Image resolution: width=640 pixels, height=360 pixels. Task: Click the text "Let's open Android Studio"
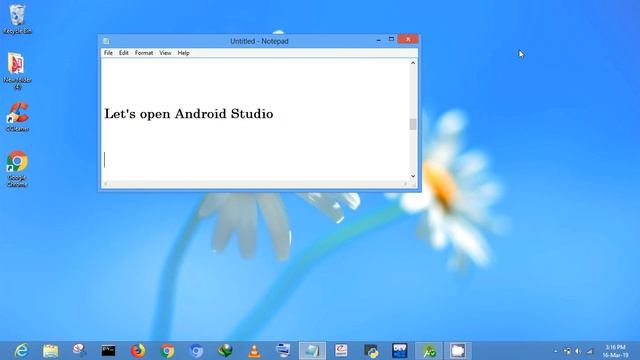tap(189, 113)
